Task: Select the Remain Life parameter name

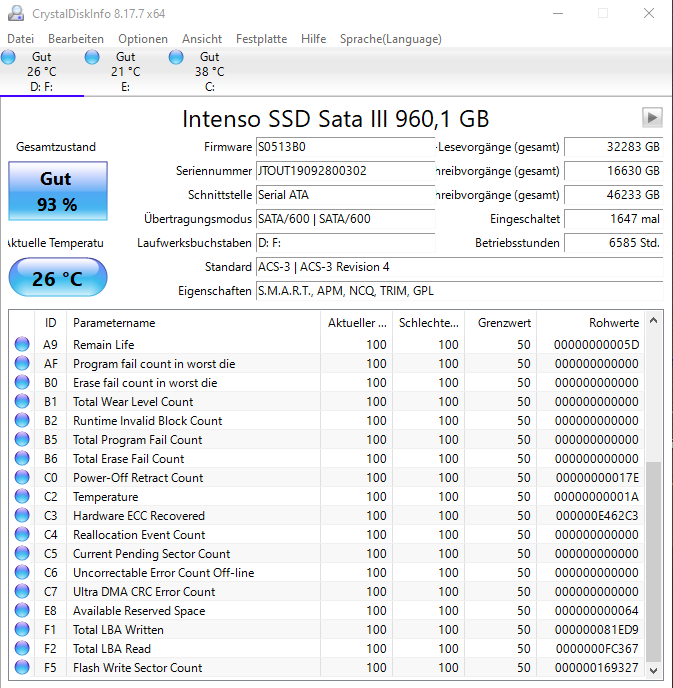Action: click(x=104, y=344)
